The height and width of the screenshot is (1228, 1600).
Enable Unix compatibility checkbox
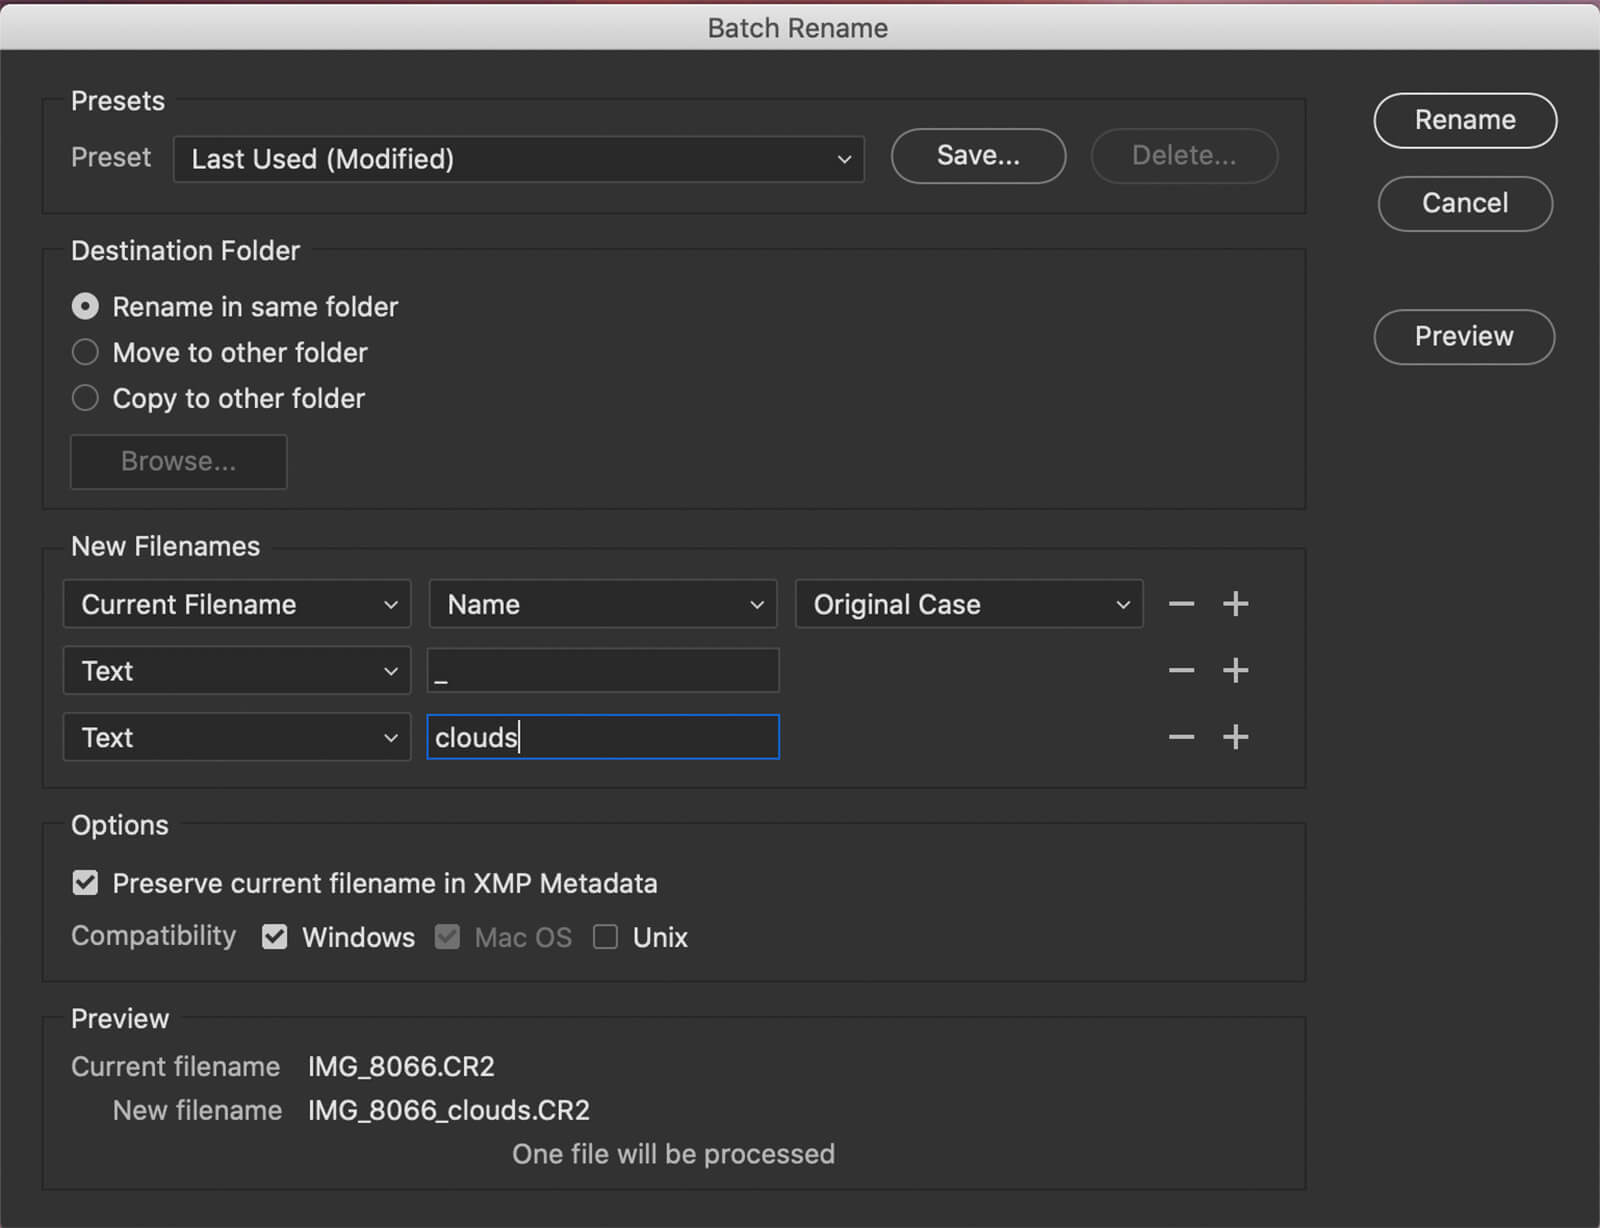(605, 937)
